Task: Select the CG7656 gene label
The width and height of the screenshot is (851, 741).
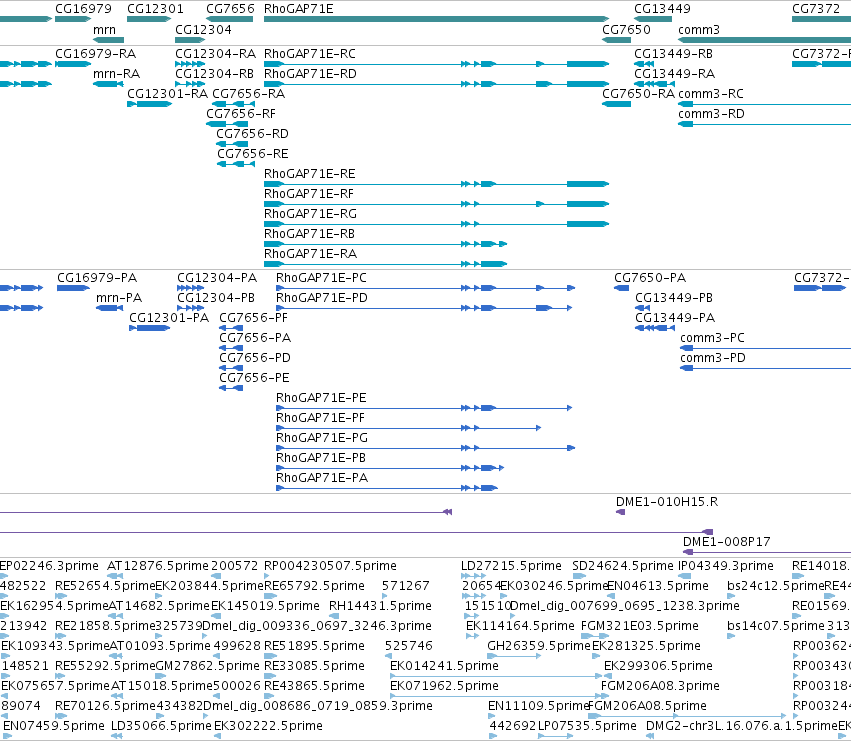Action: coord(230,9)
